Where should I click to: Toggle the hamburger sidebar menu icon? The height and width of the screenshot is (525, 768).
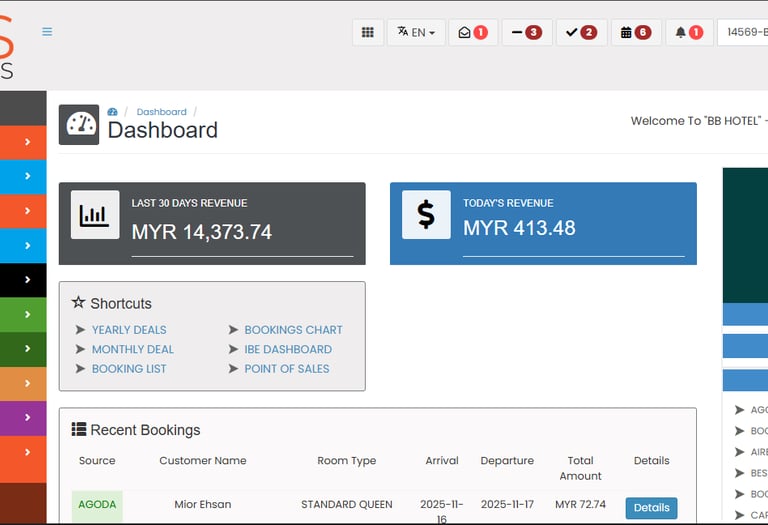[47, 32]
